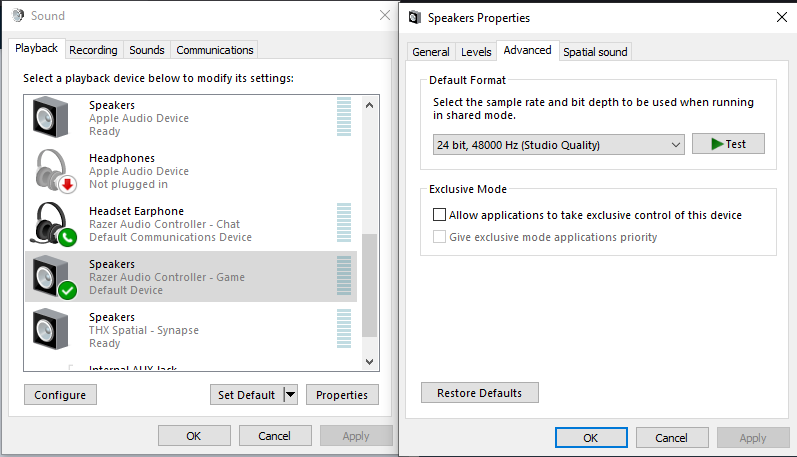
Task: Toggle give exclusive mode applications priority
Action: [439, 237]
